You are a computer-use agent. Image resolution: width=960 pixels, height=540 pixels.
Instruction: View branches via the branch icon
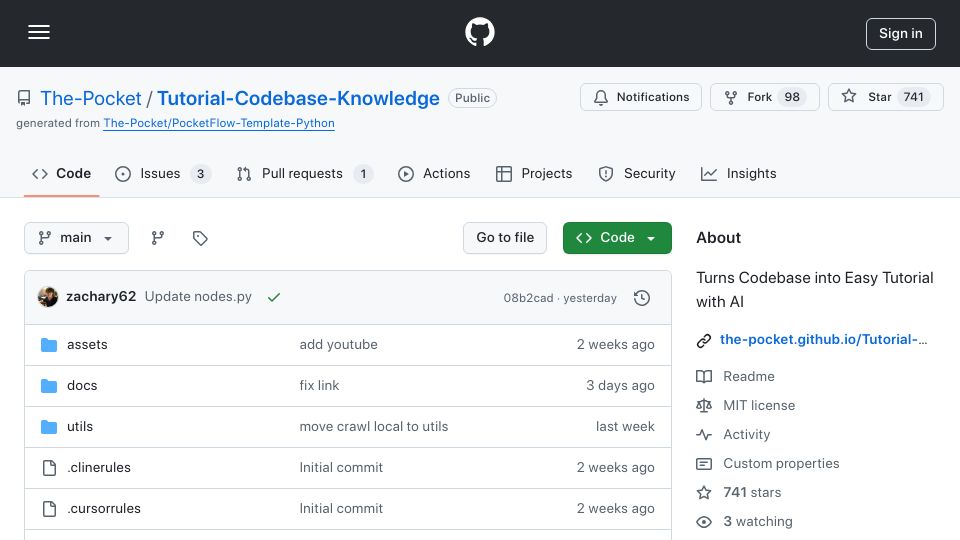click(158, 238)
